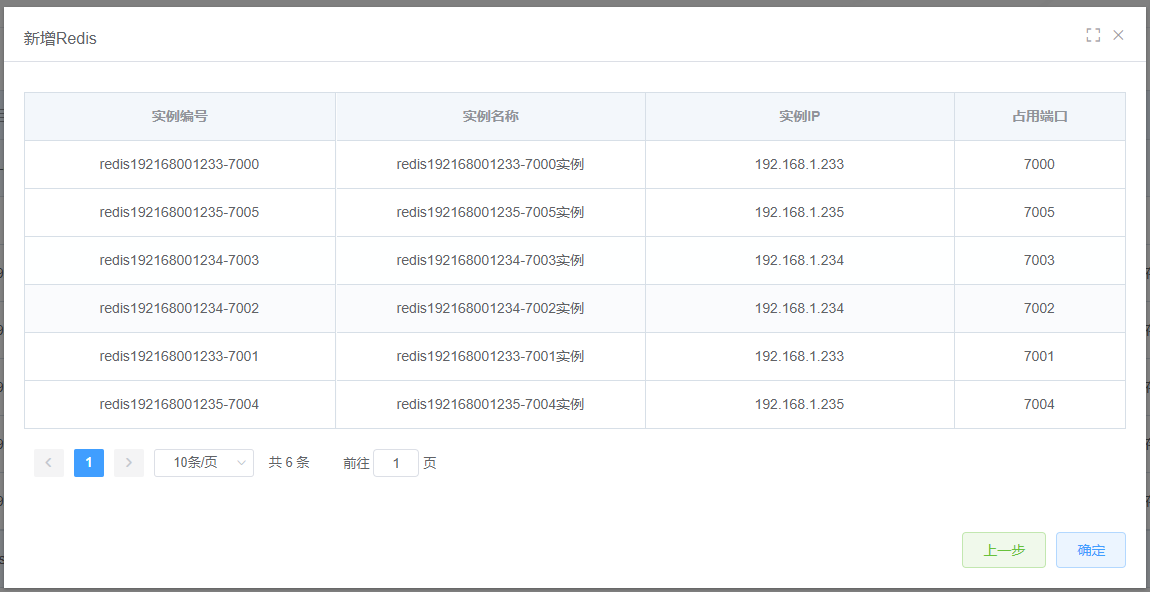Screen dimensions: 1150x592
Task: Click port value 7000
Action: [1039, 164]
